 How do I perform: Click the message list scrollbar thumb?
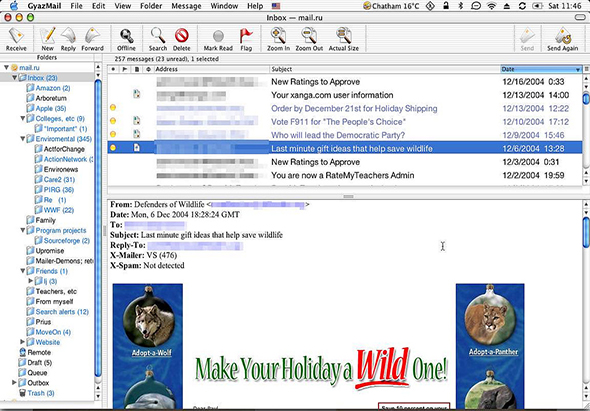tap(586, 99)
